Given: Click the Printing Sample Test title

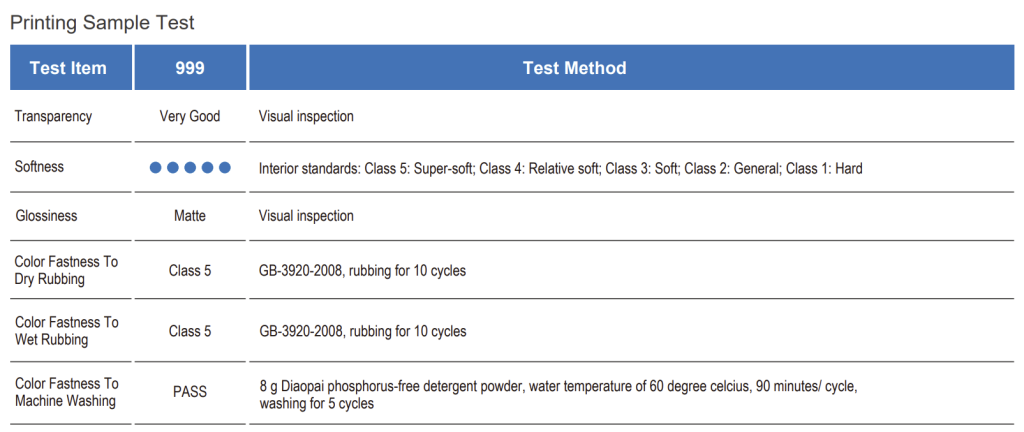Looking at the screenshot, I should [x=102, y=22].
